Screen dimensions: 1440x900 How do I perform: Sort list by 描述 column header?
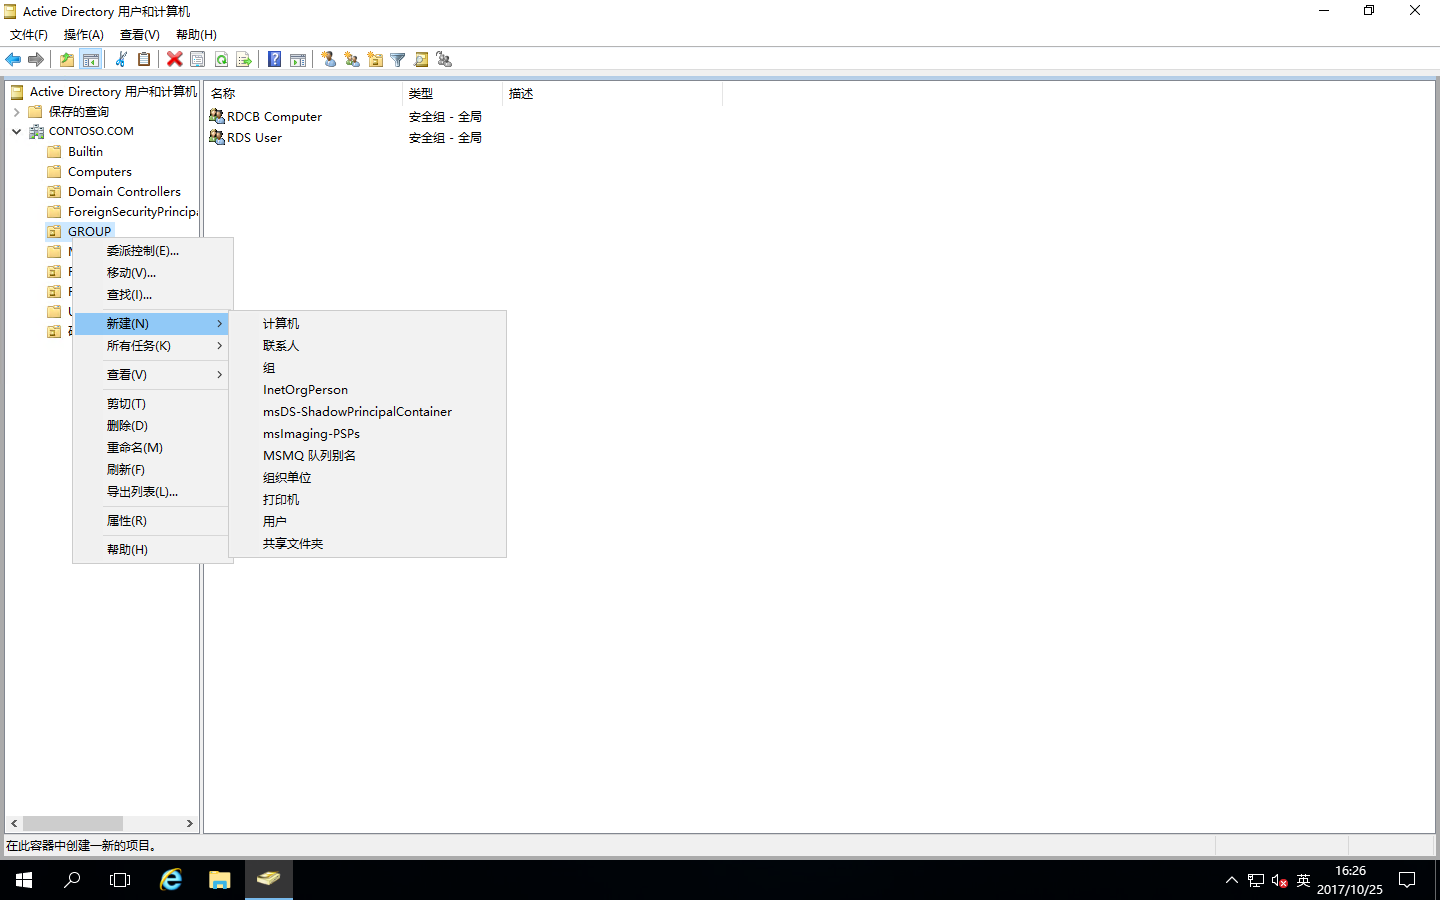(613, 94)
